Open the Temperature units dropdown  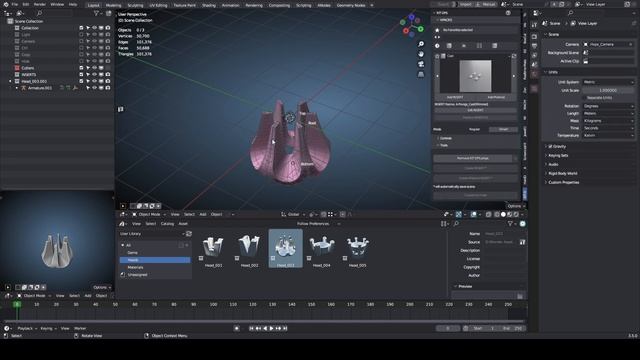tap(608, 136)
